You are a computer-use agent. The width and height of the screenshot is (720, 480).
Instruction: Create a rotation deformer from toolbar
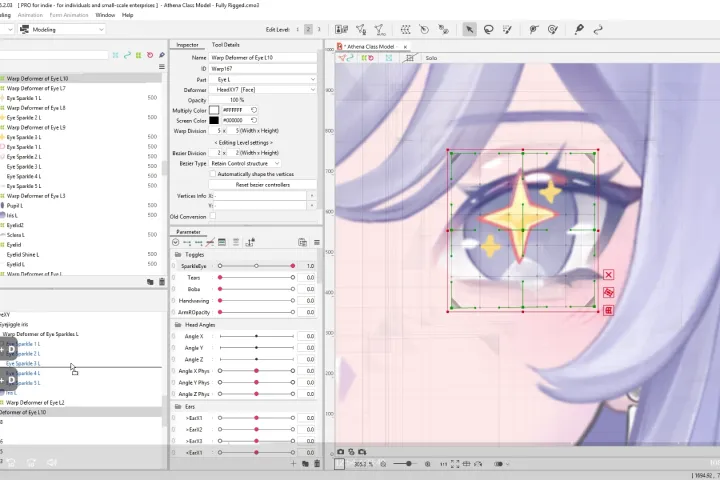[424, 29]
